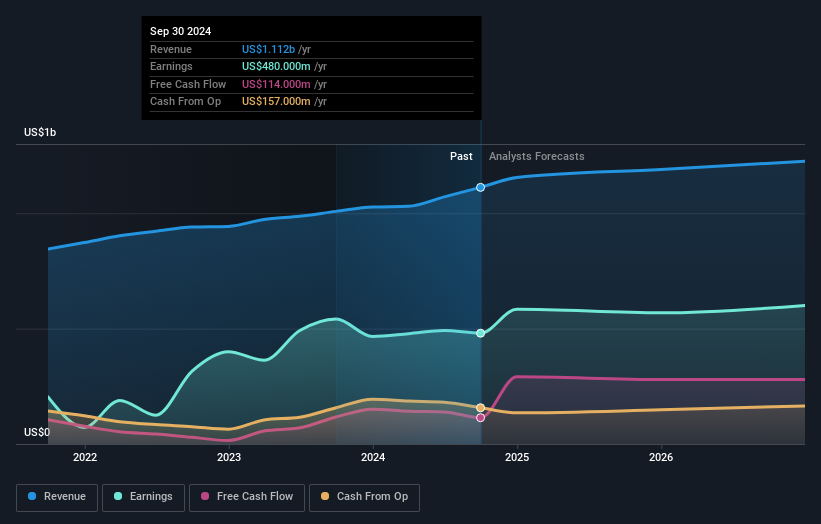The height and width of the screenshot is (524, 821).
Task: Click the 2025 x-axis label
Action: click(x=517, y=457)
